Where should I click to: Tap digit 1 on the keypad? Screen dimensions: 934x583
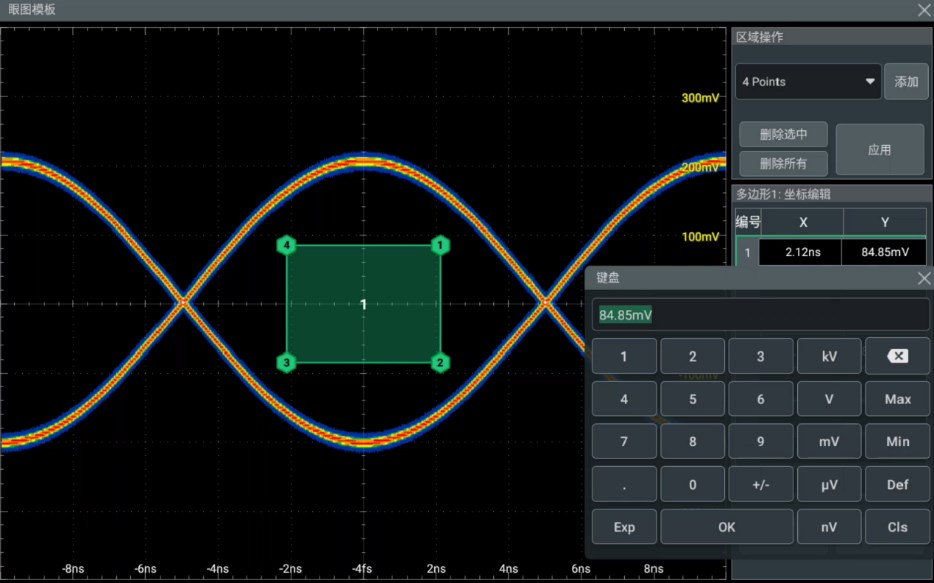624,356
